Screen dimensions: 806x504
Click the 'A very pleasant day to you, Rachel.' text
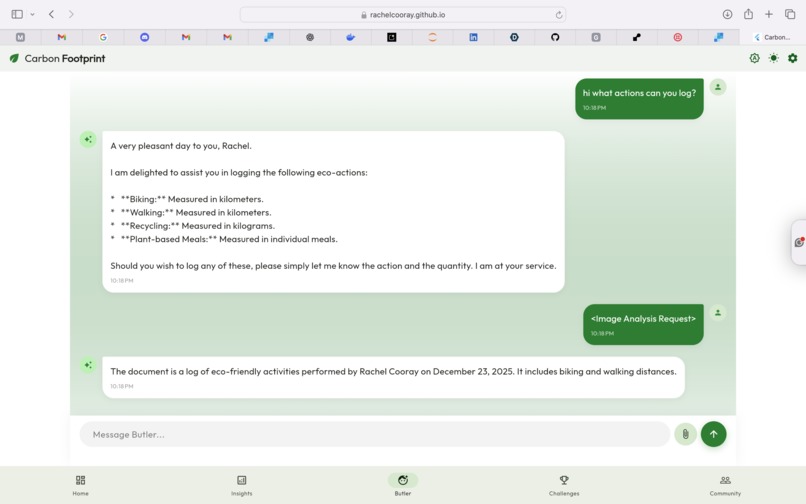click(x=181, y=146)
